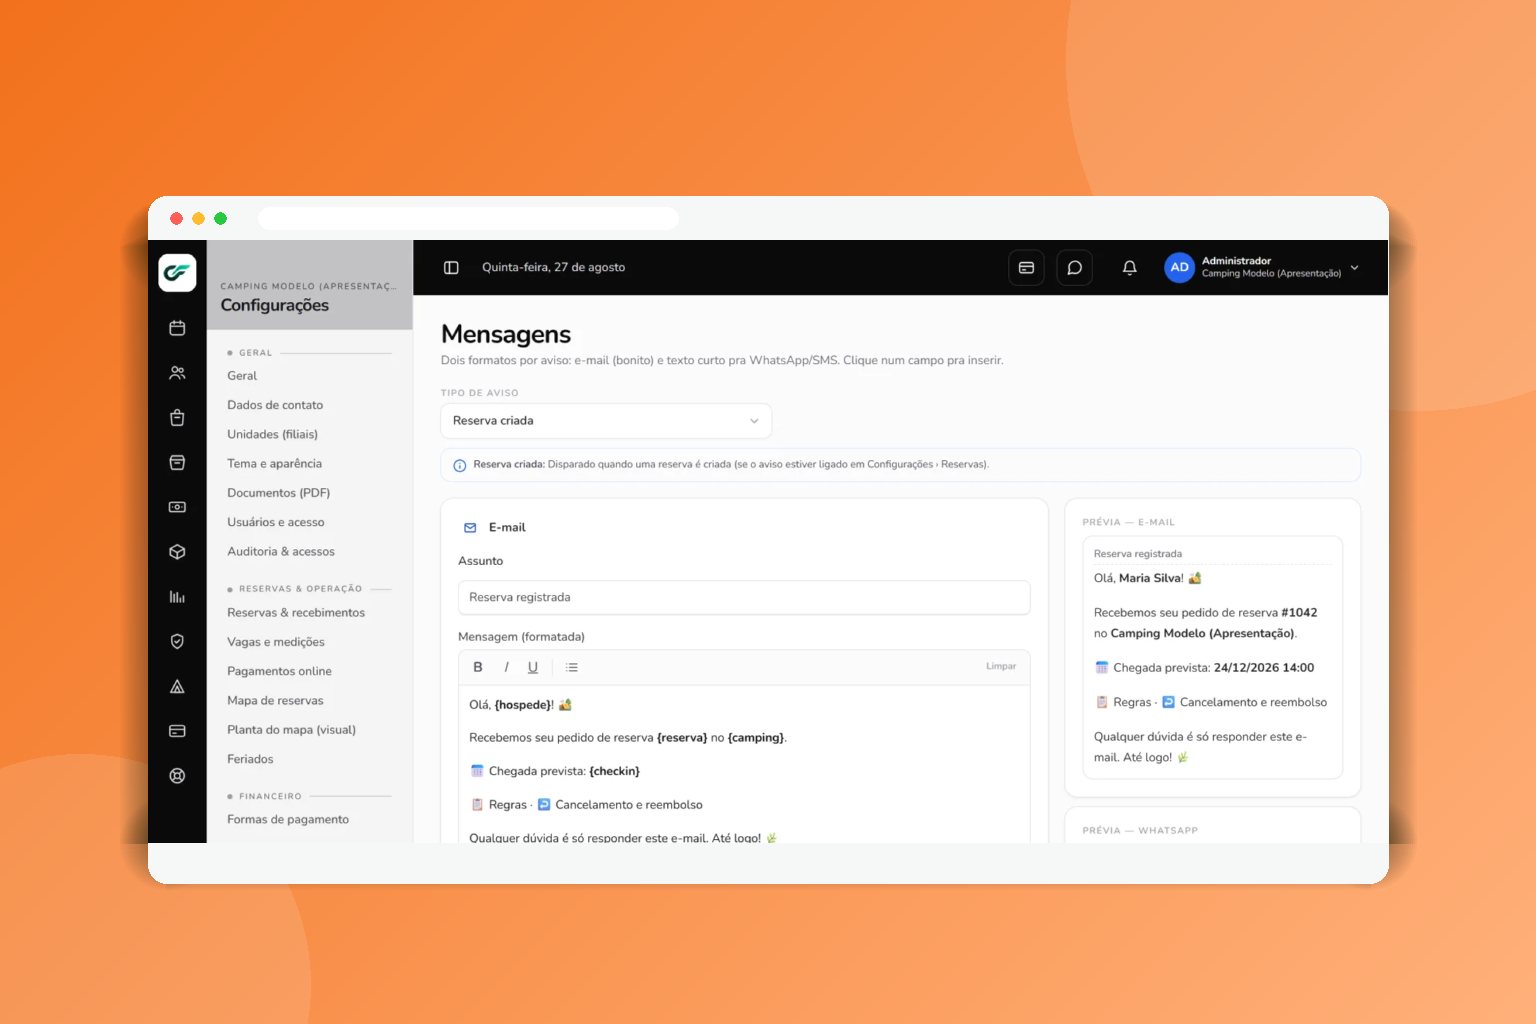This screenshot has width=1536, height=1024.
Task: Select Tema e aparência in settings menu
Action: coord(275,464)
